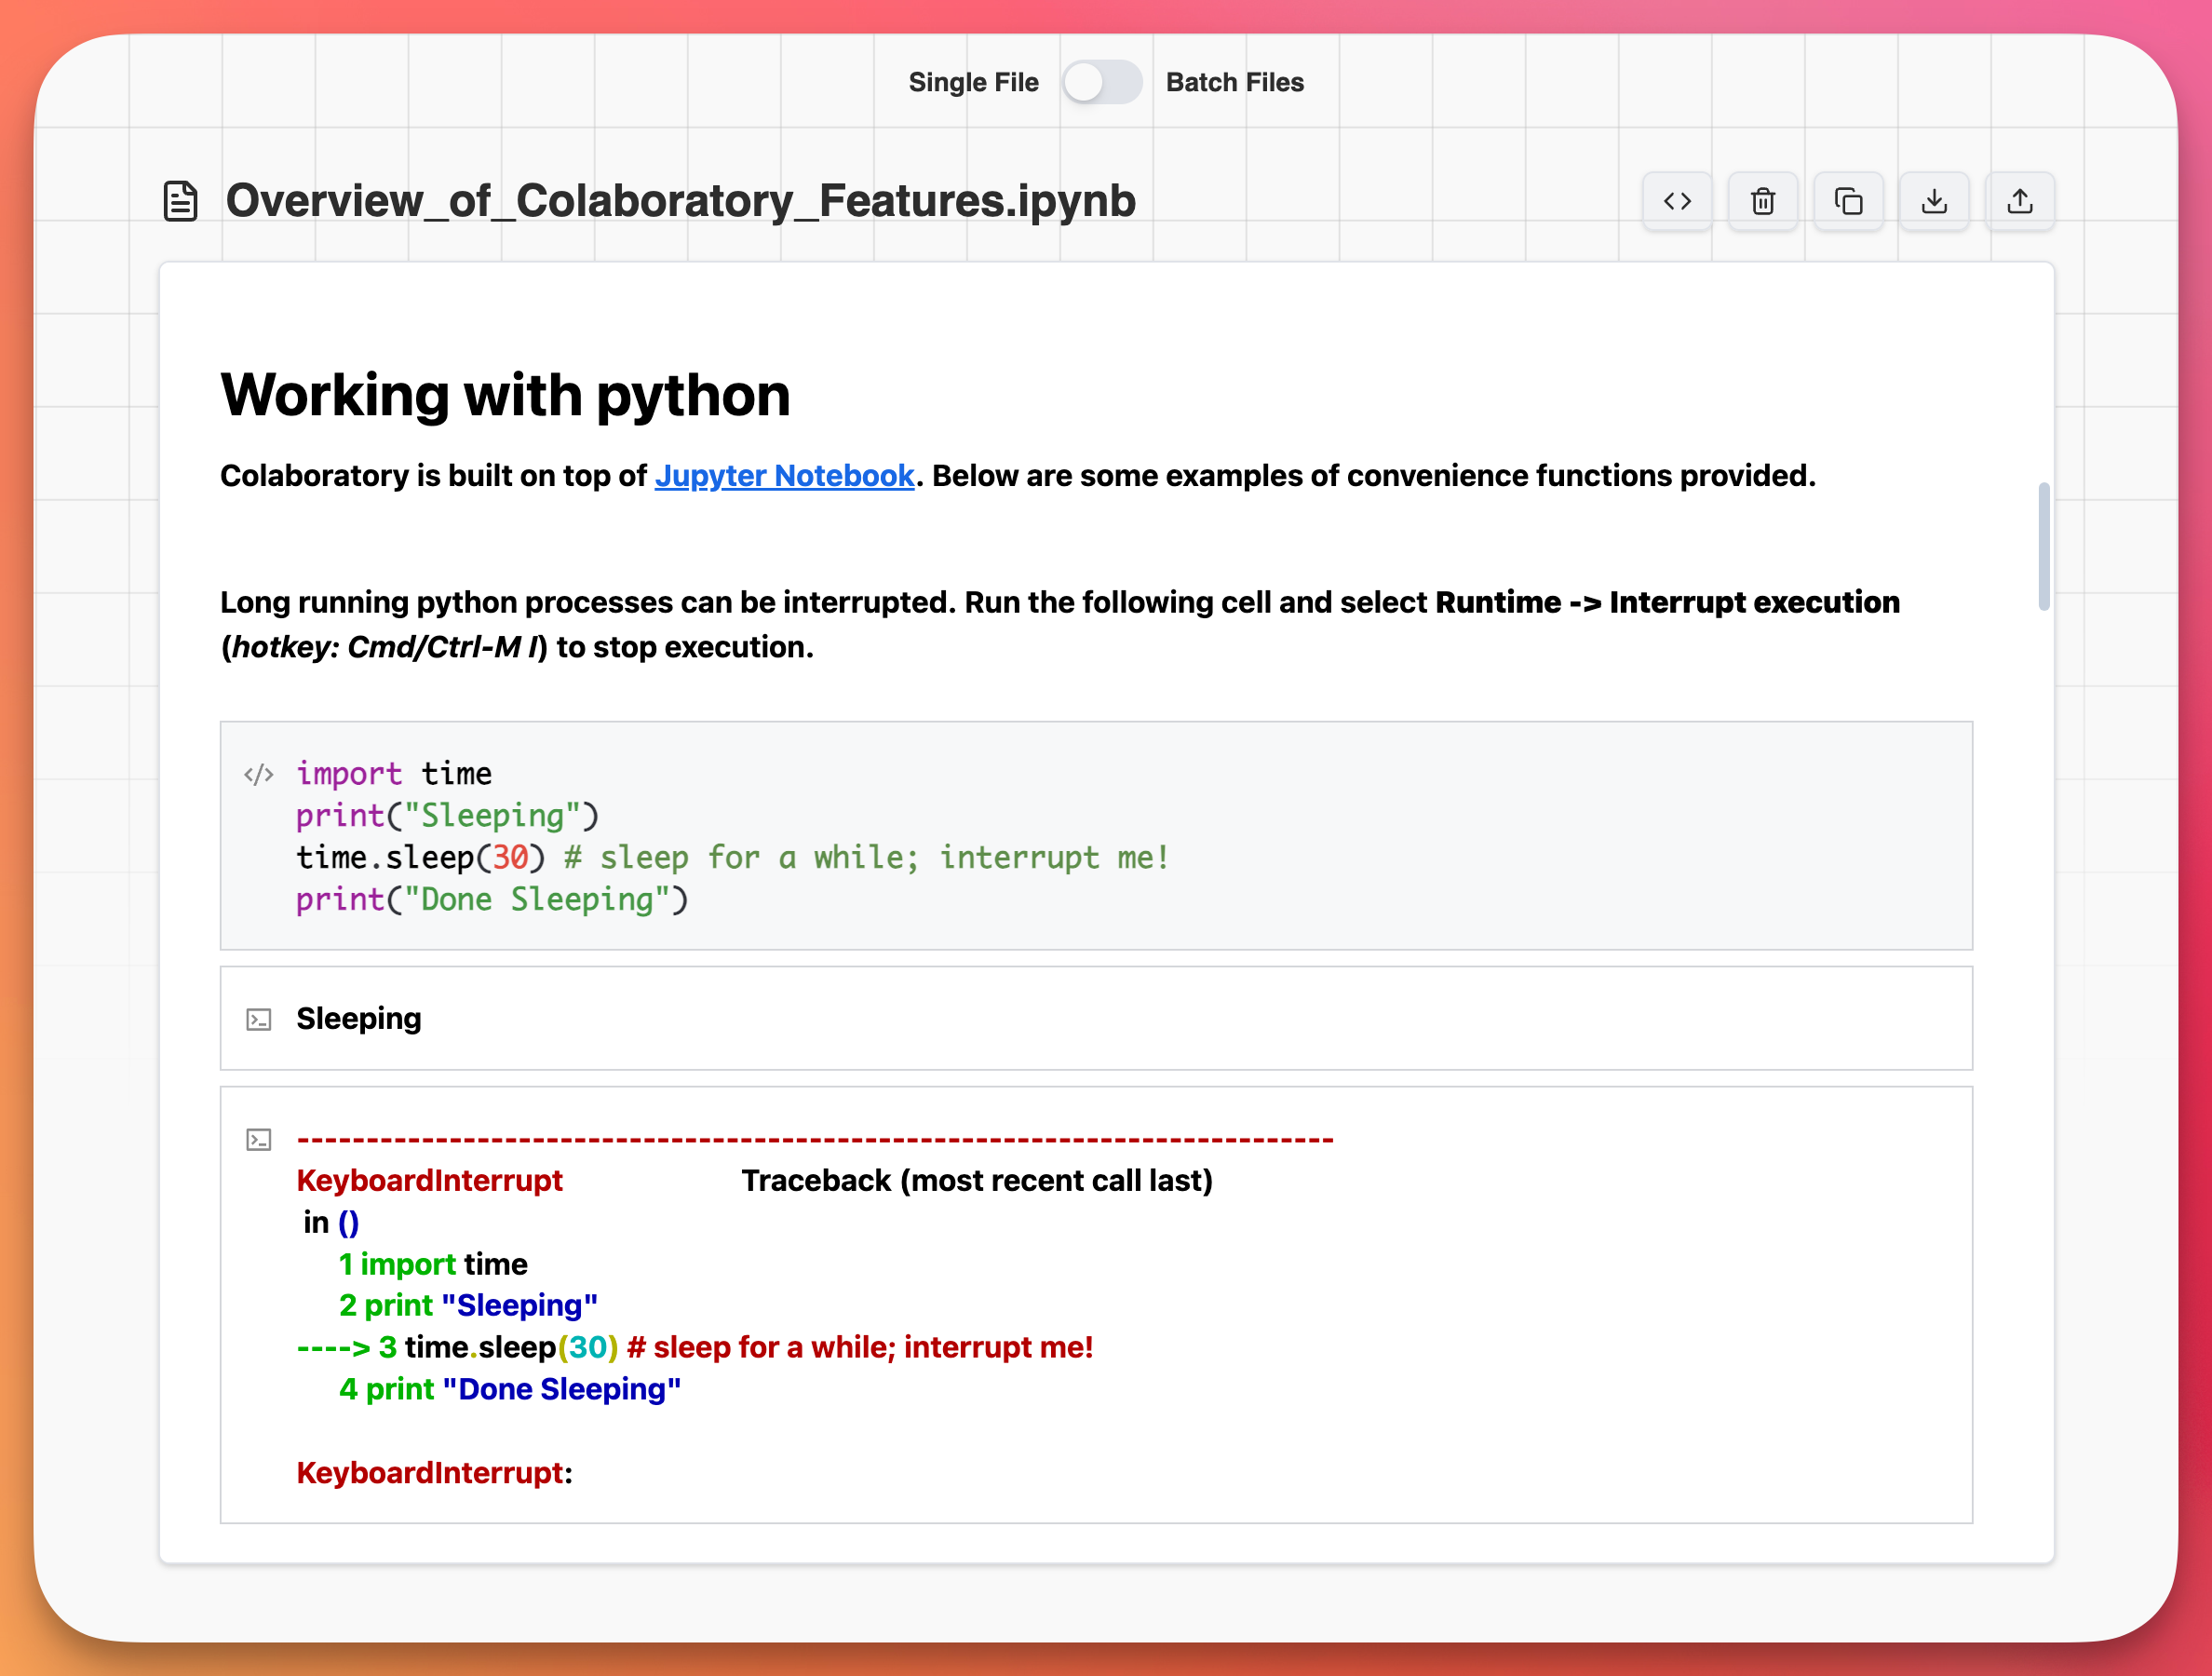Click the view code (angle brackets) button

pos(1677,201)
